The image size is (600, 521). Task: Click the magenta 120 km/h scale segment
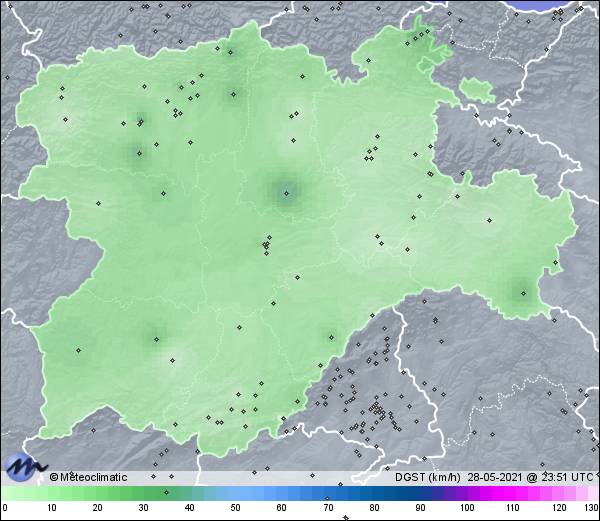558,494
